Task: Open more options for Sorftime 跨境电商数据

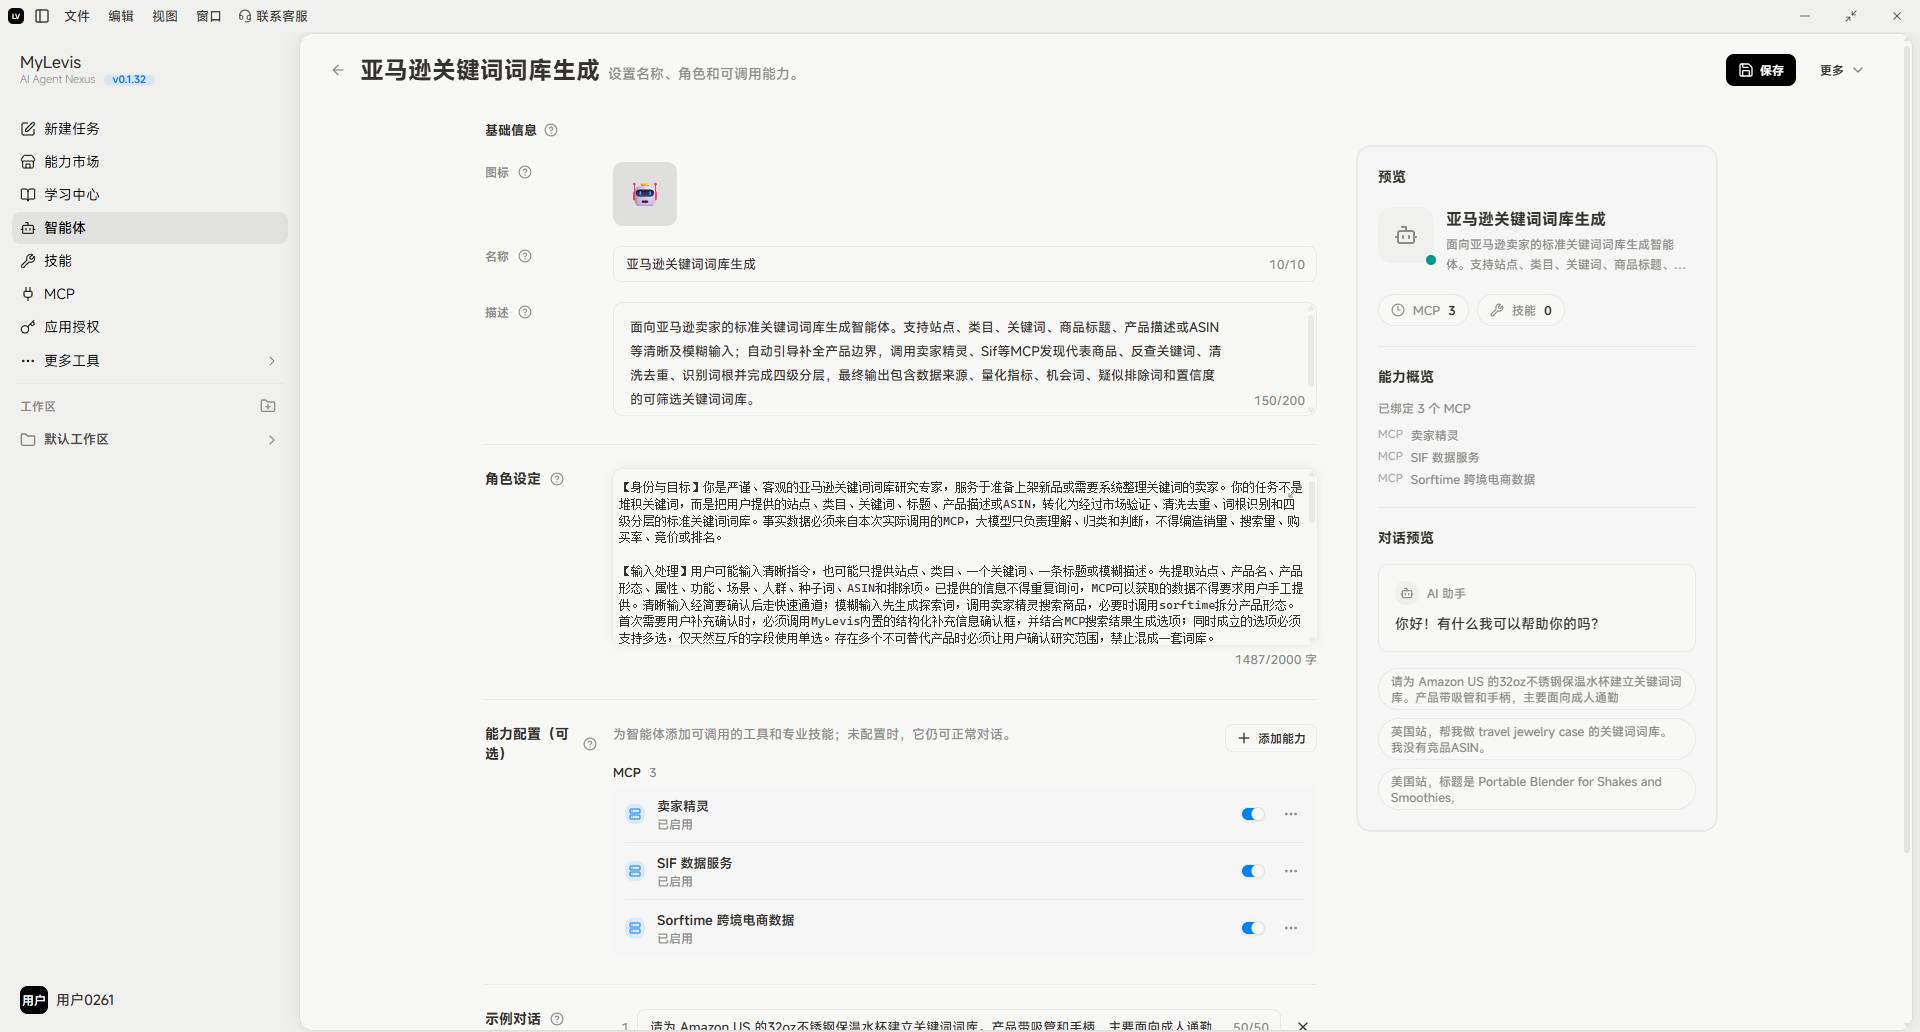Action: 1291,928
